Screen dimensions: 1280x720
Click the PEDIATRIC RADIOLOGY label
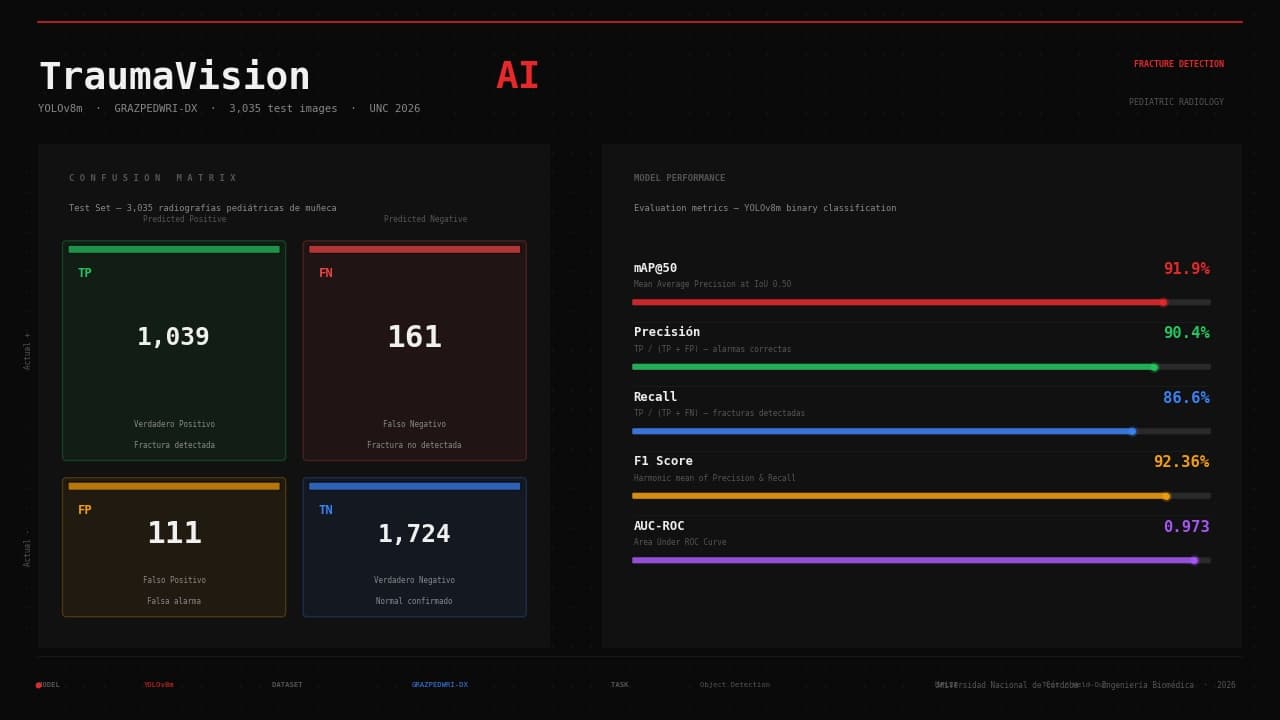pyautogui.click(x=1176, y=102)
